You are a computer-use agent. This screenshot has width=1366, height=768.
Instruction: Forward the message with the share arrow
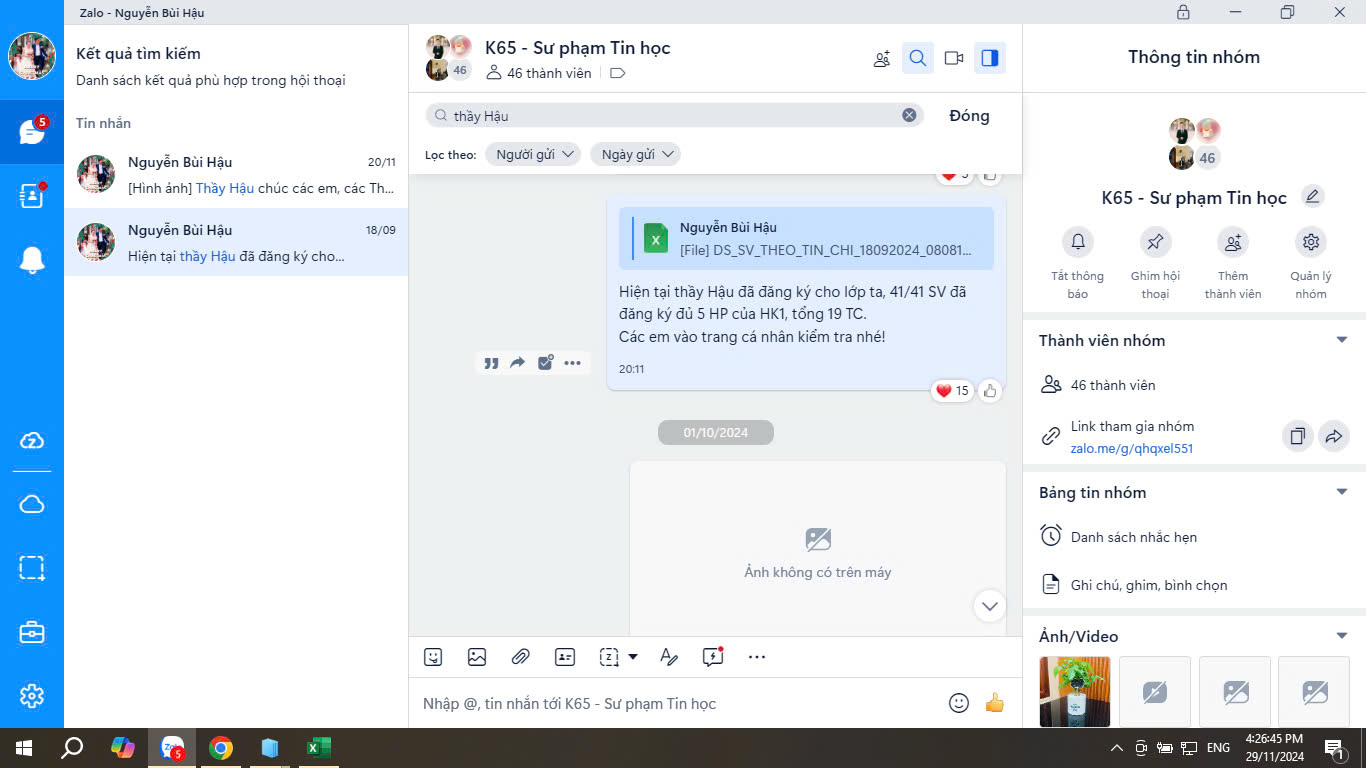pos(518,363)
